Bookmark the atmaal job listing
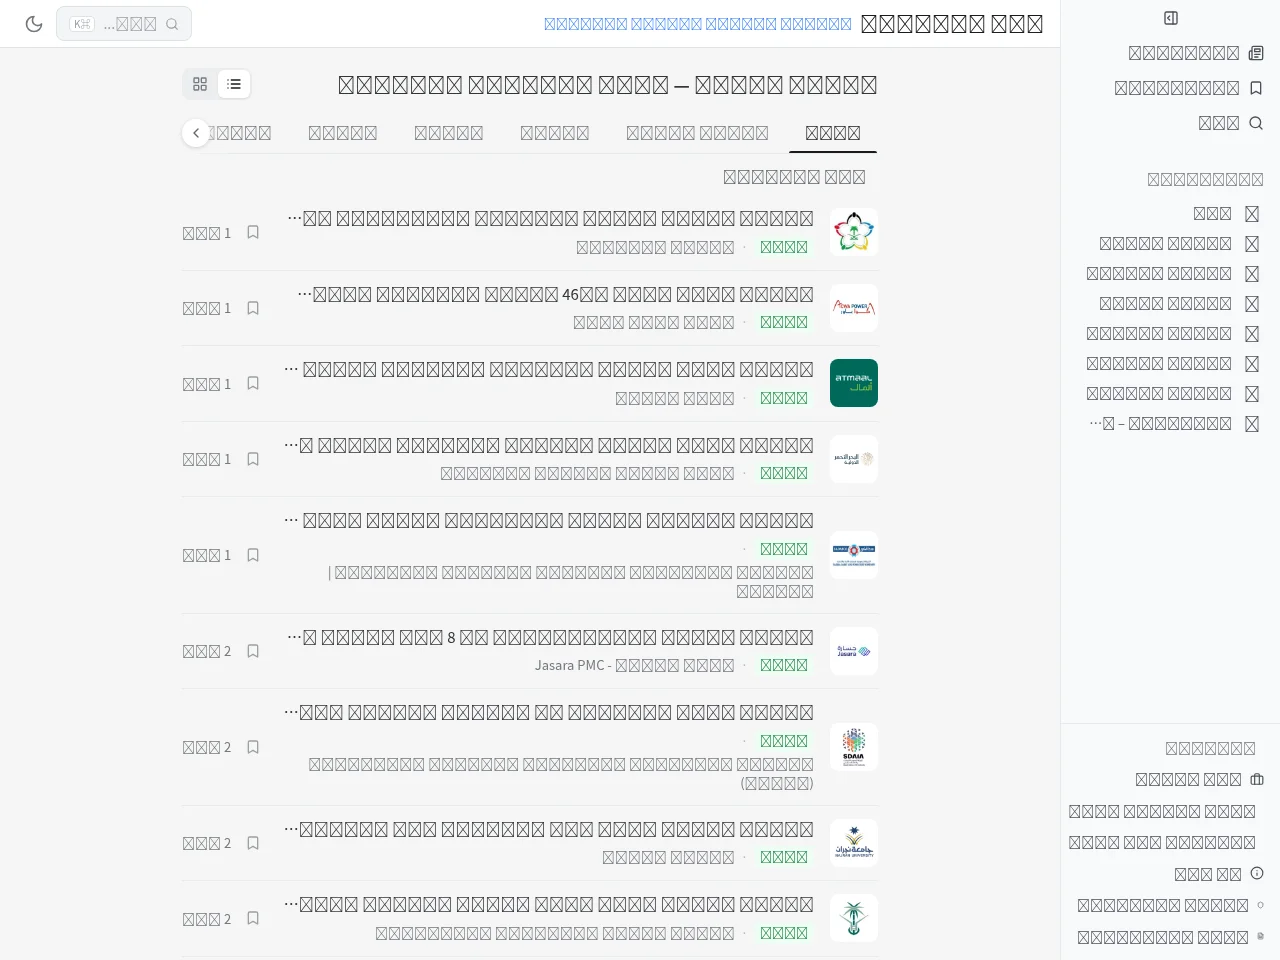The image size is (1280, 960). tap(253, 383)
